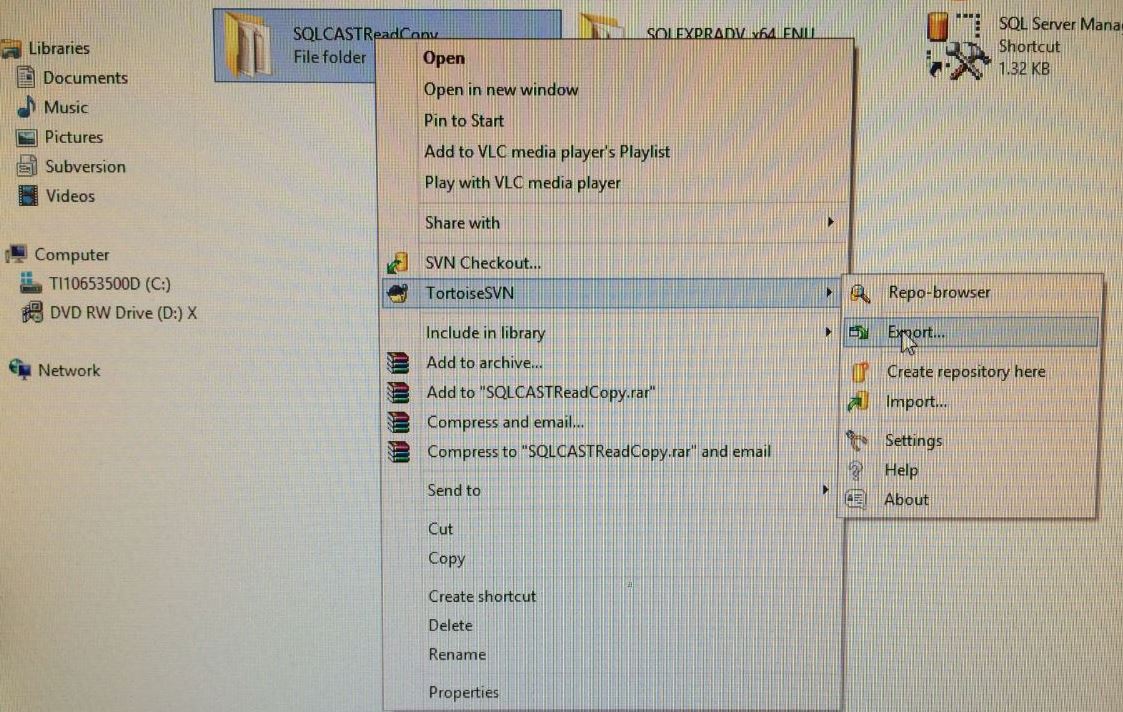The width and height of the screenshot is (1123, 712).
Task: Select Compress and email... entry
Action: (x=505, y=422)
